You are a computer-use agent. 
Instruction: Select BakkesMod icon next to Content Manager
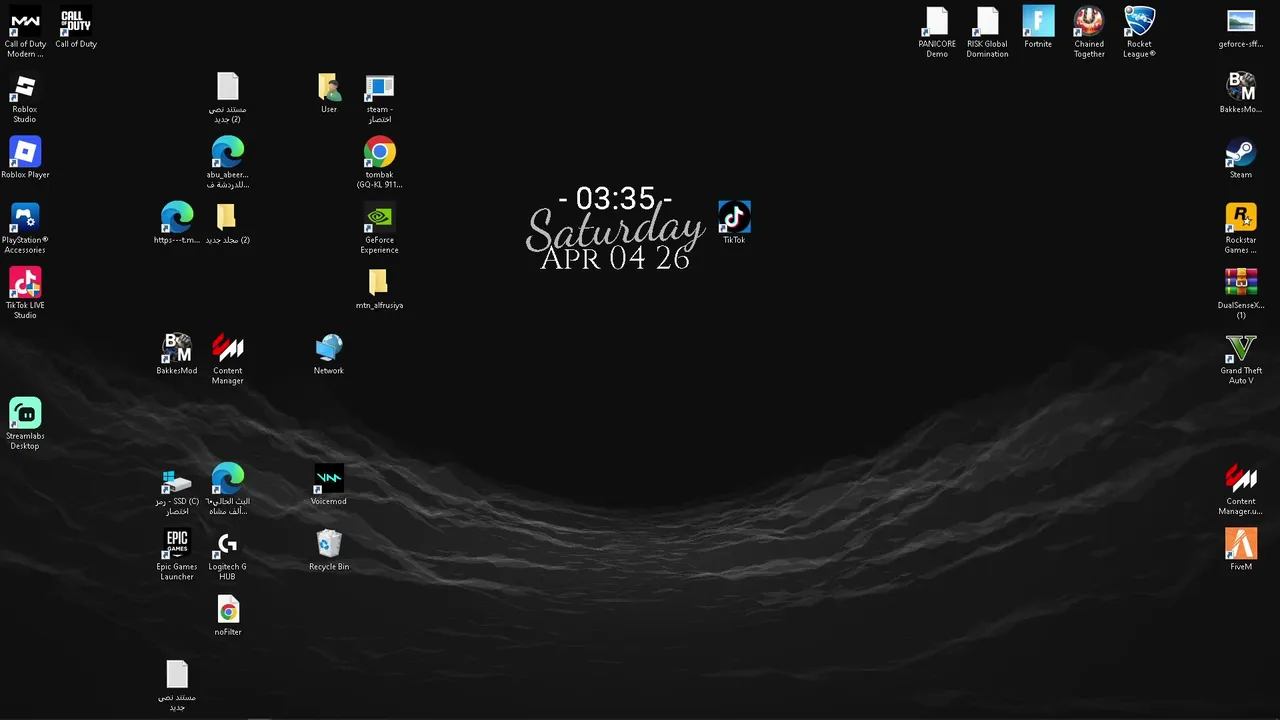click(177, 354)
